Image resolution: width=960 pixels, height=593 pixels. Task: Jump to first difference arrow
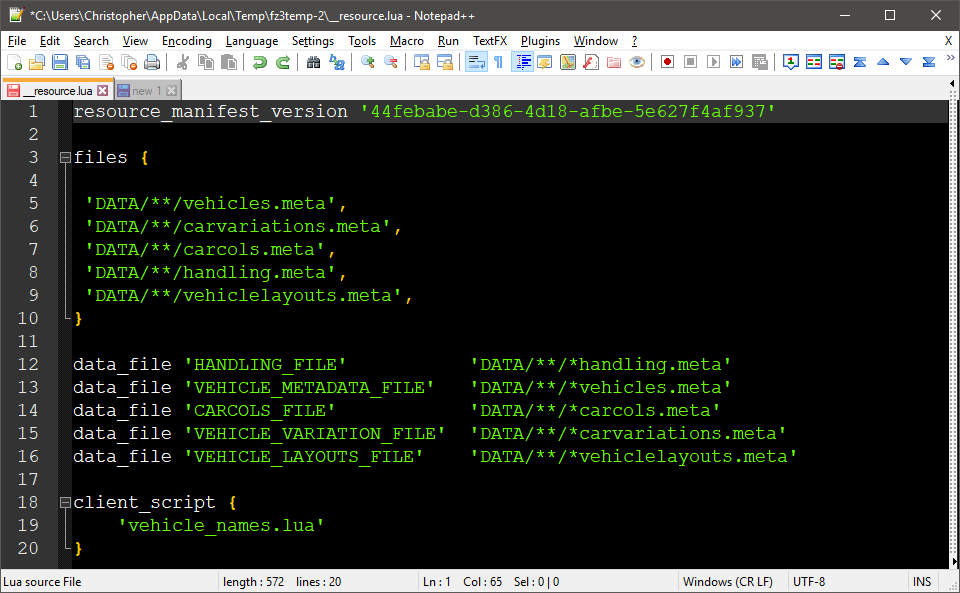point(860,62)
